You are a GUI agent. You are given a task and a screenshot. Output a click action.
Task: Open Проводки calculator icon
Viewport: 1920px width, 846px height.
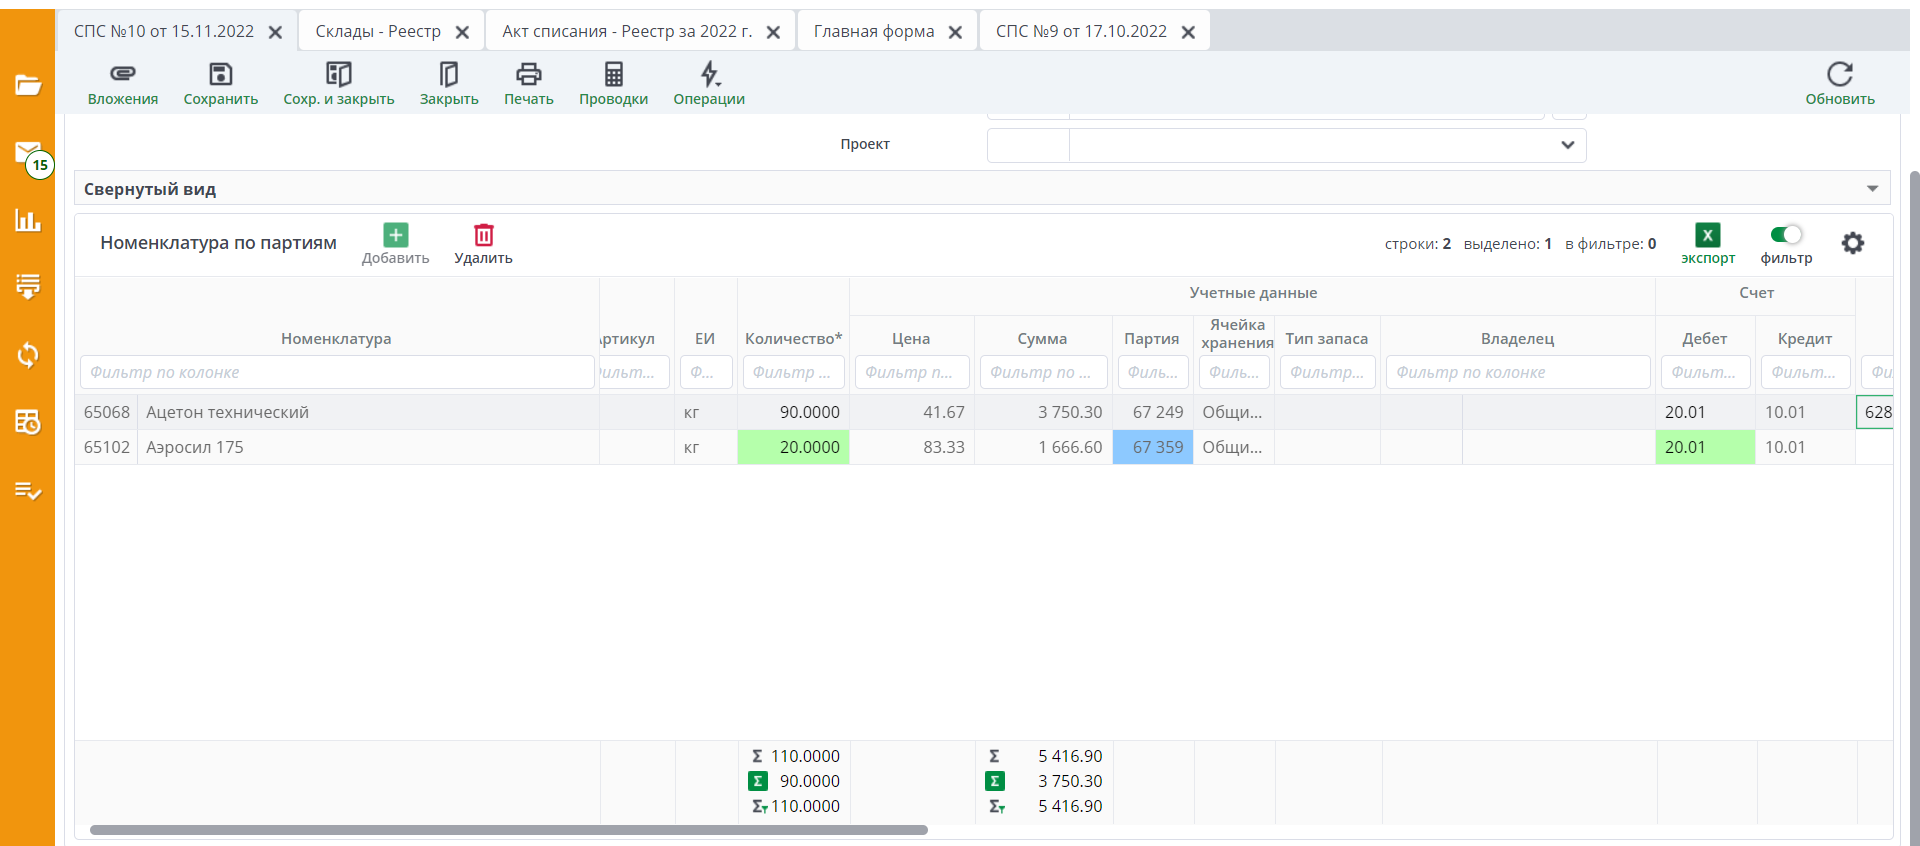coord(613,75)
